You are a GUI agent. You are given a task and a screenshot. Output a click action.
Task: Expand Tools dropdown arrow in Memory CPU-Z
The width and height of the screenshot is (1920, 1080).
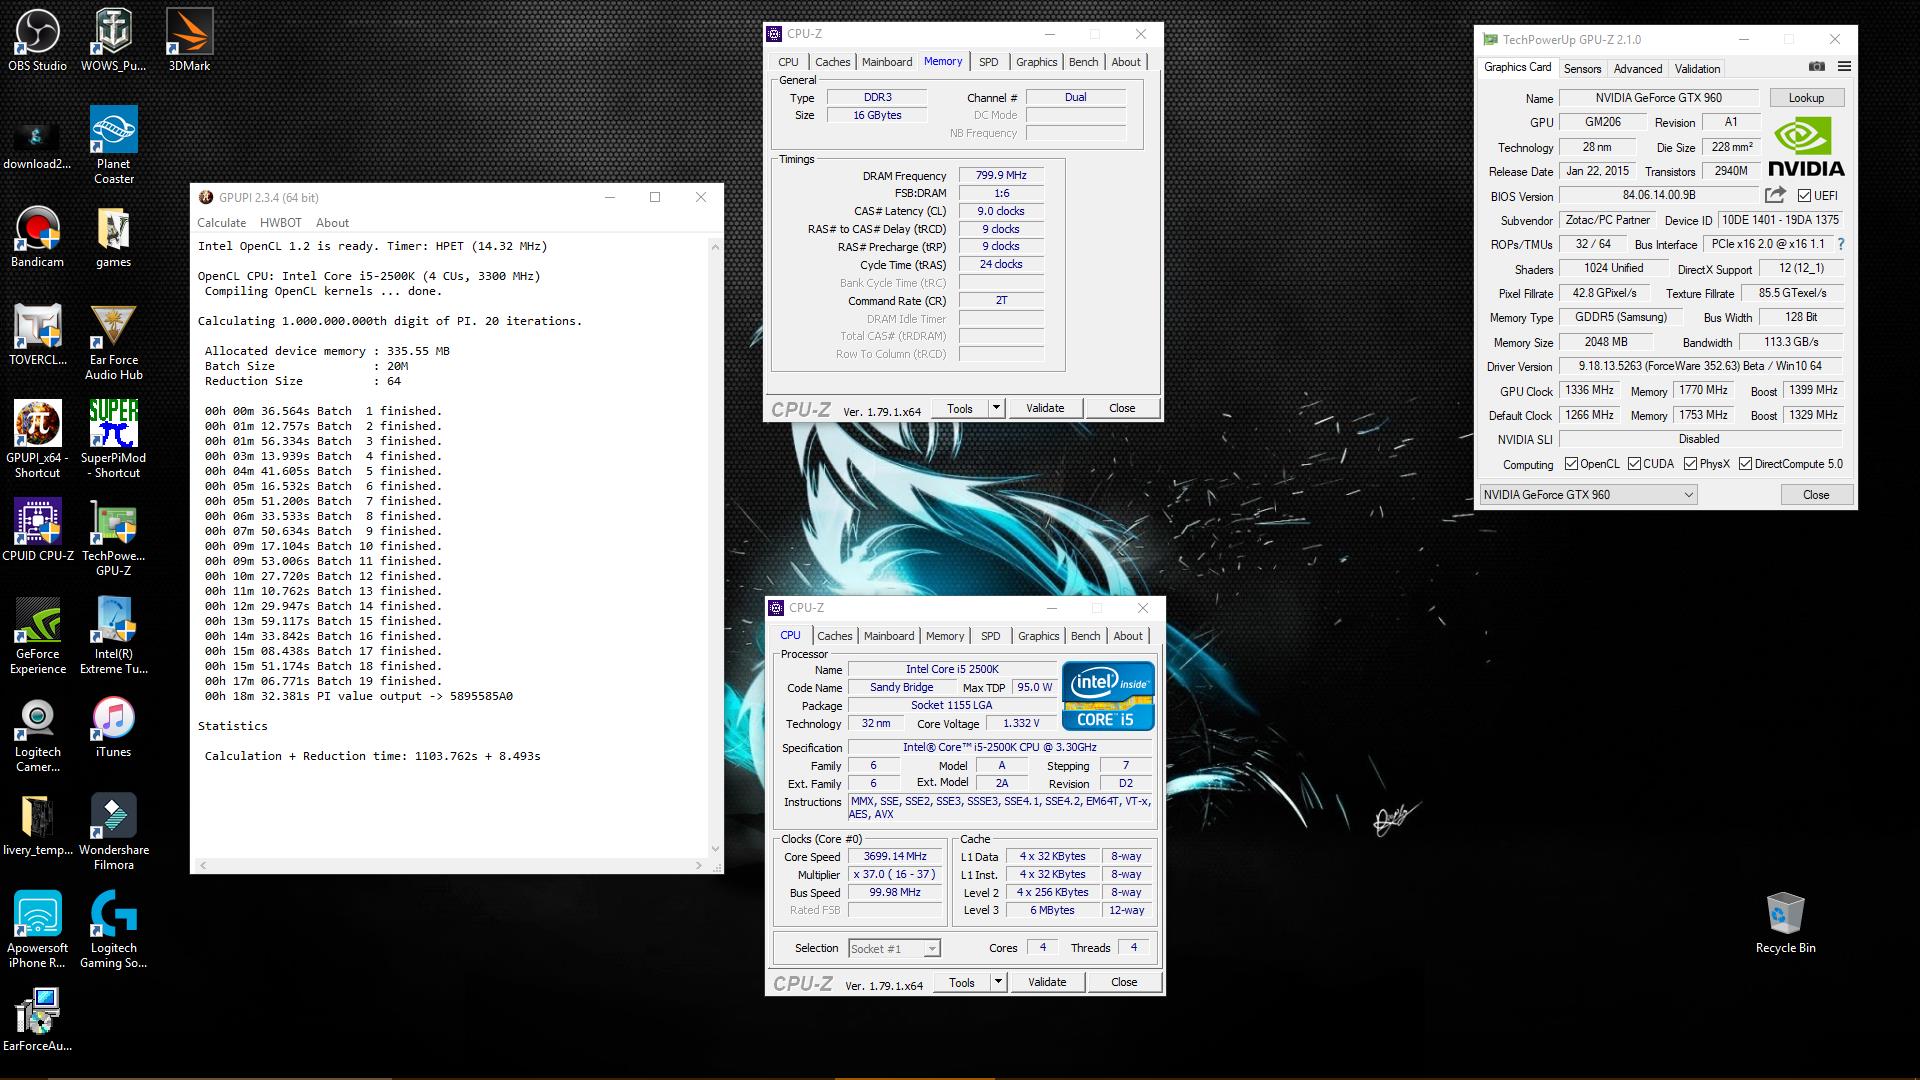coord(996,408)
